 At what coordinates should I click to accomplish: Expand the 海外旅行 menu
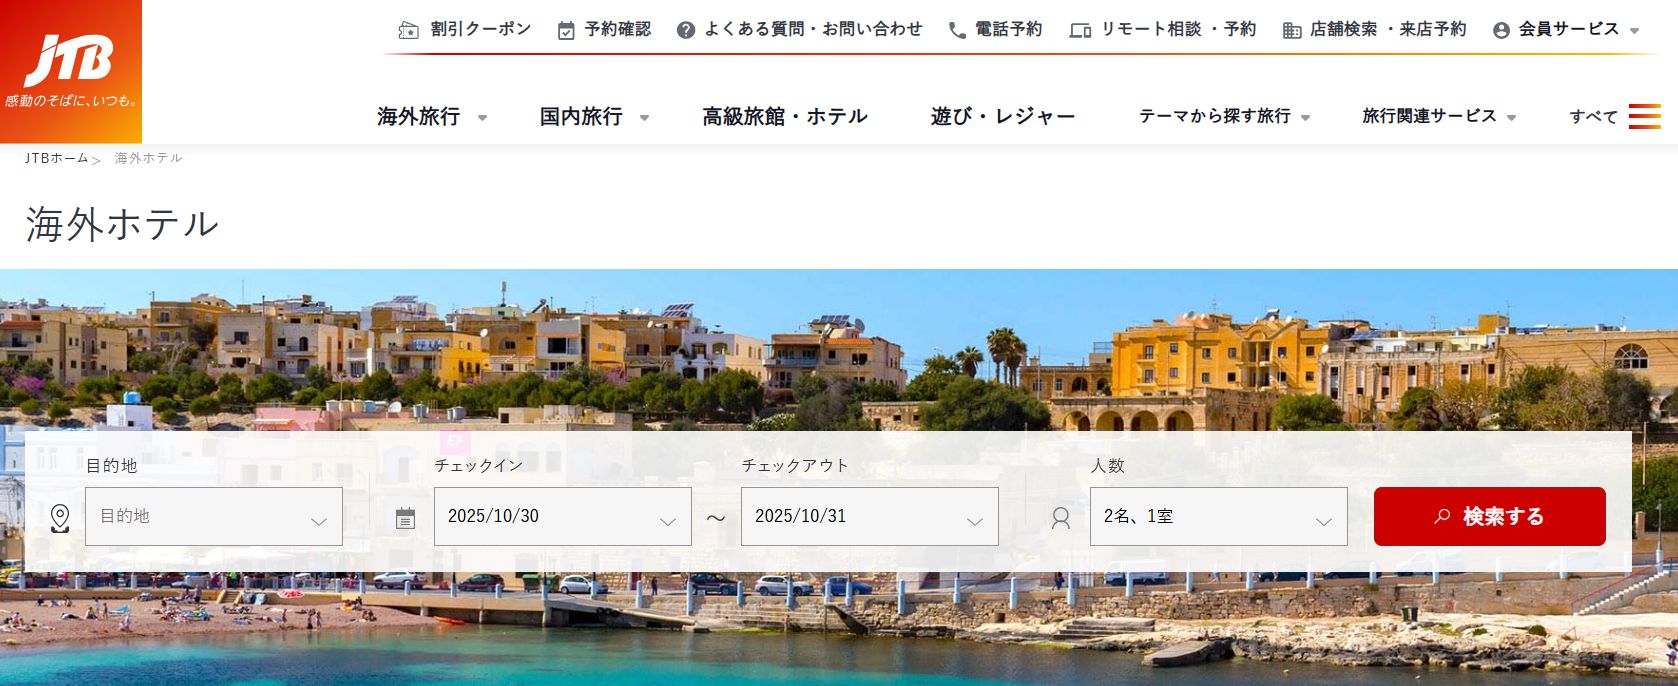tap(432, 116)
